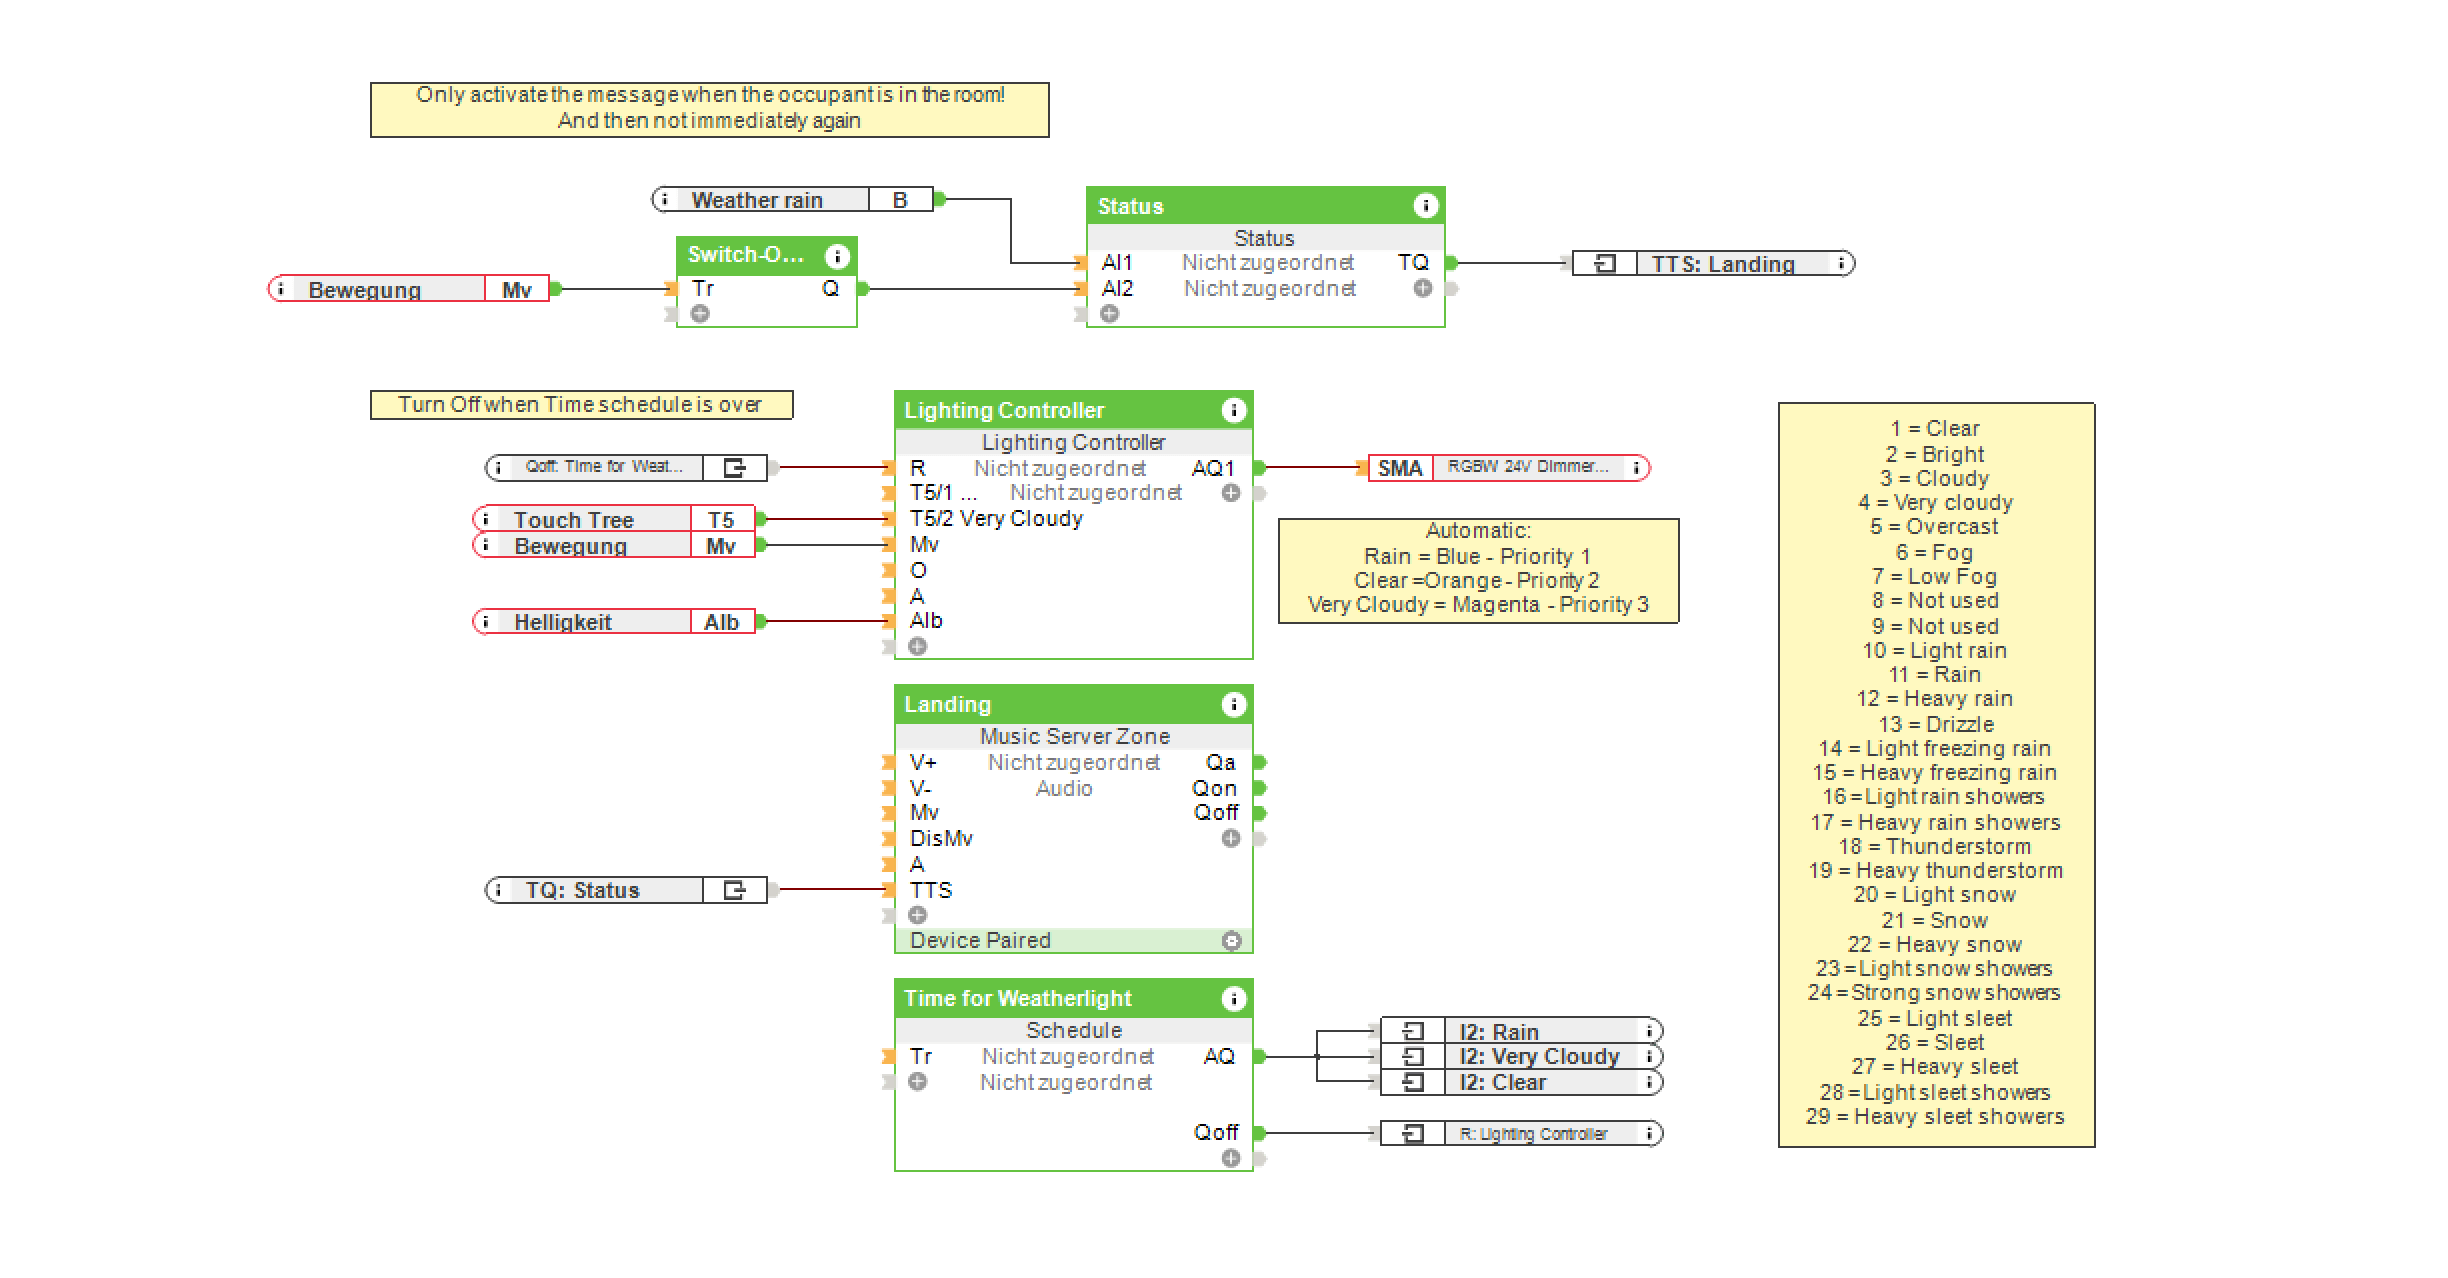Screen dimensions: 2448x1278
Task: Click the weather codes note listing
Action: click(x=1935, y=773)
